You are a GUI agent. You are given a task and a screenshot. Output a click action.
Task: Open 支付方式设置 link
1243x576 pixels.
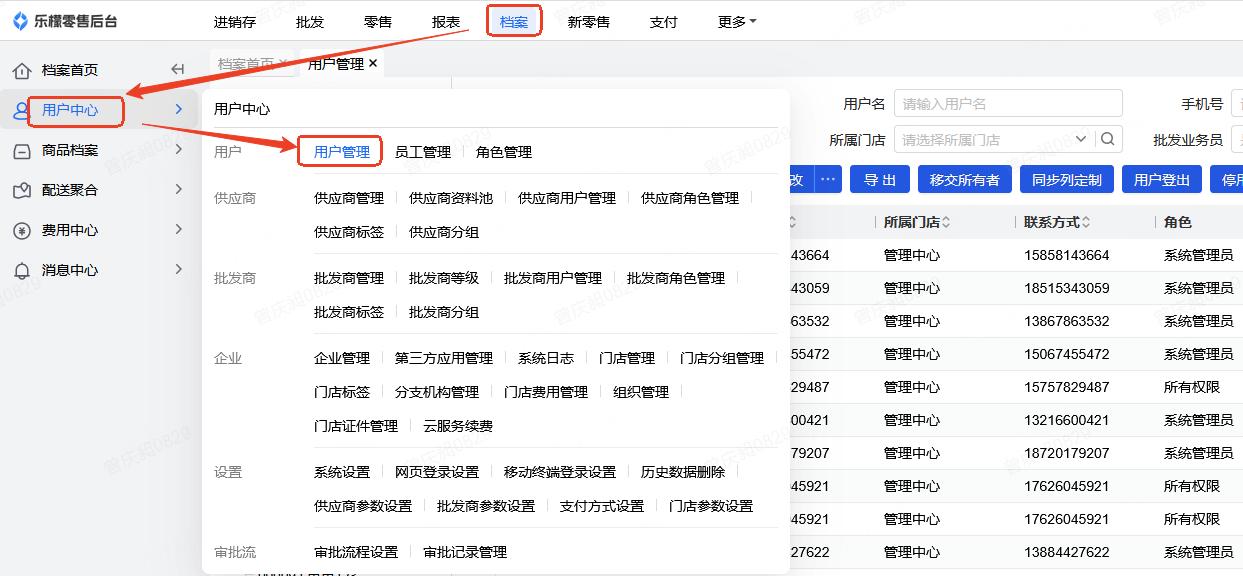pos(602,506)
